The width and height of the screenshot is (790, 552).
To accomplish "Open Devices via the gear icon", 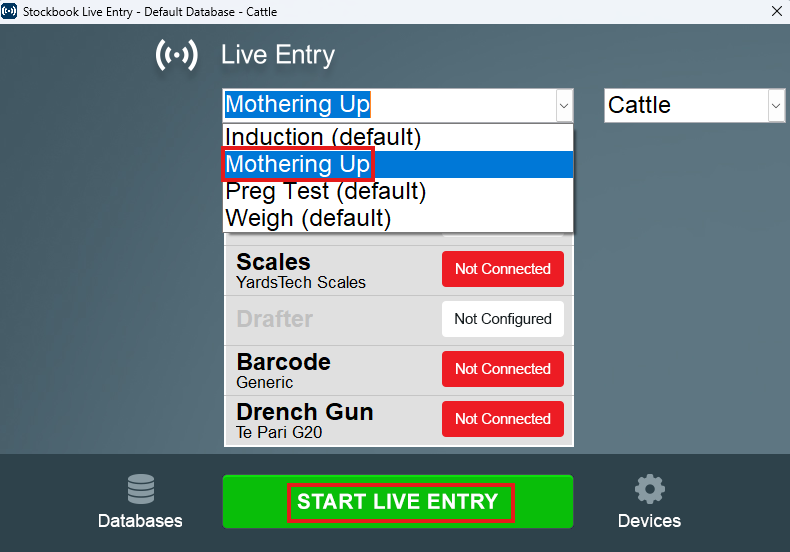I will point(649,489).
